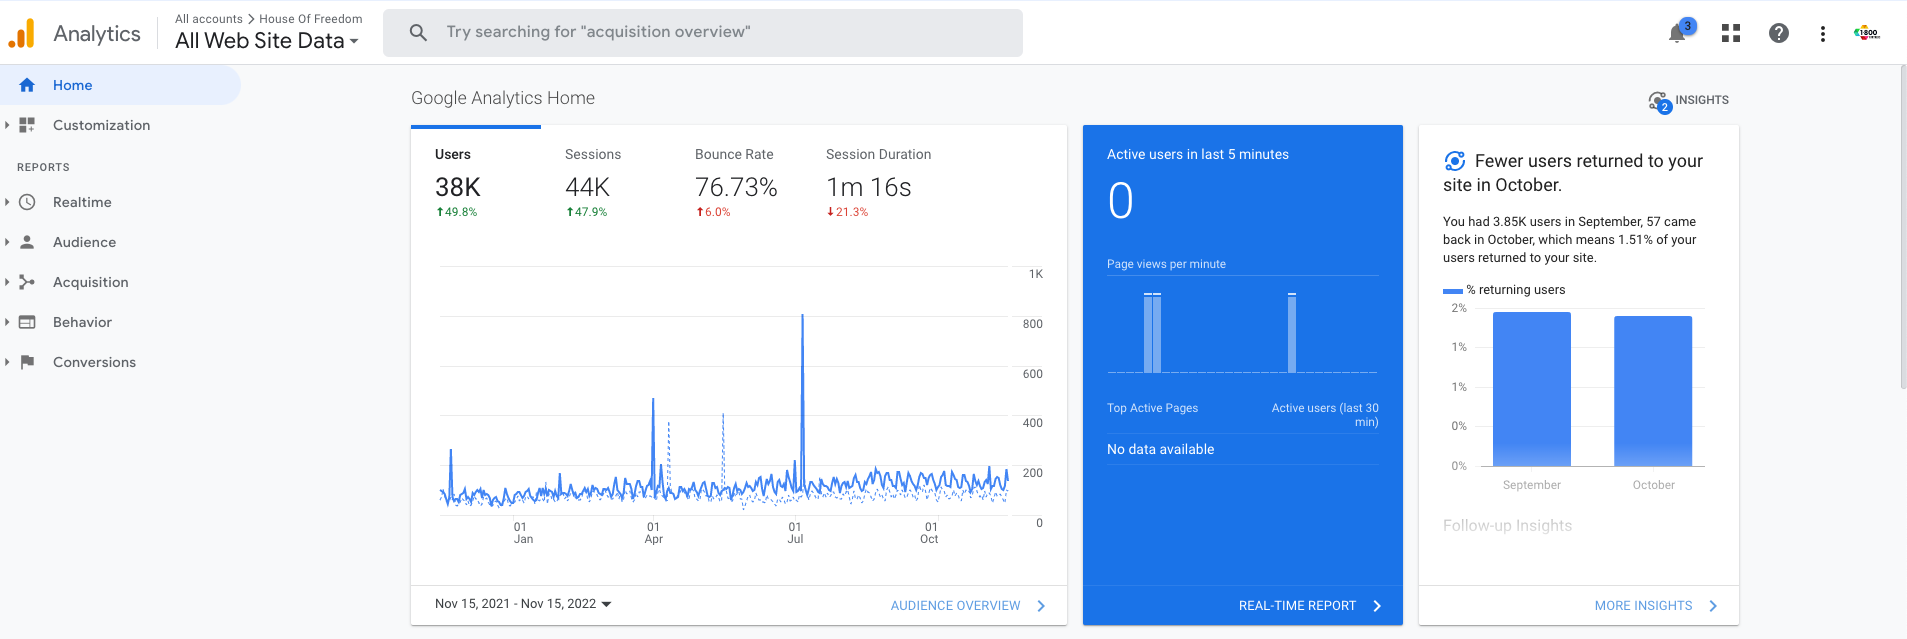This screenshot has width=1907, height=639.
Task: Click the Customization dashboard icon
Action: click(27, 125)
